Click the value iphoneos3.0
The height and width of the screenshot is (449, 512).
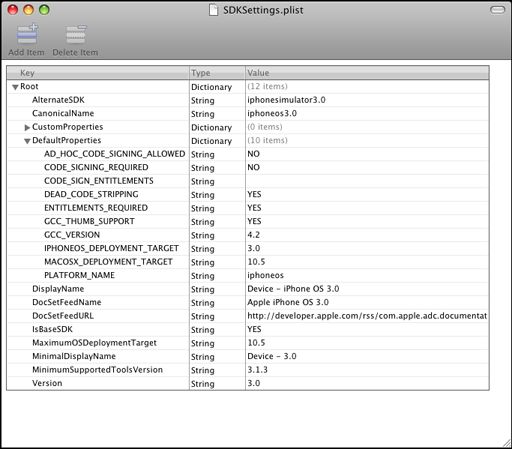click(272, 113)
